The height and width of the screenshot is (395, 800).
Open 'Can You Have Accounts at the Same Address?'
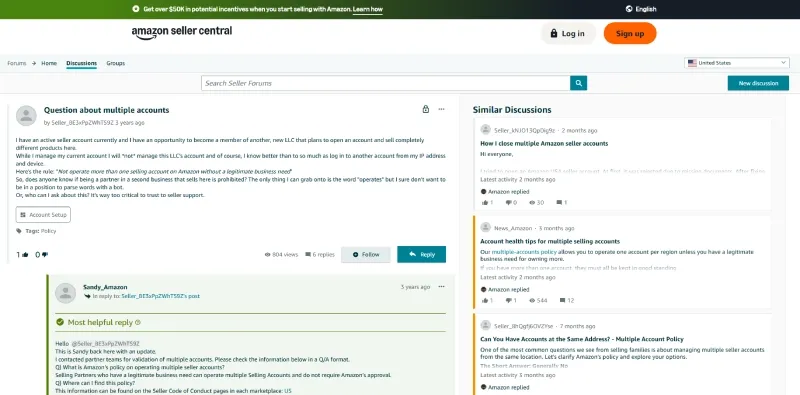(582, 339)
